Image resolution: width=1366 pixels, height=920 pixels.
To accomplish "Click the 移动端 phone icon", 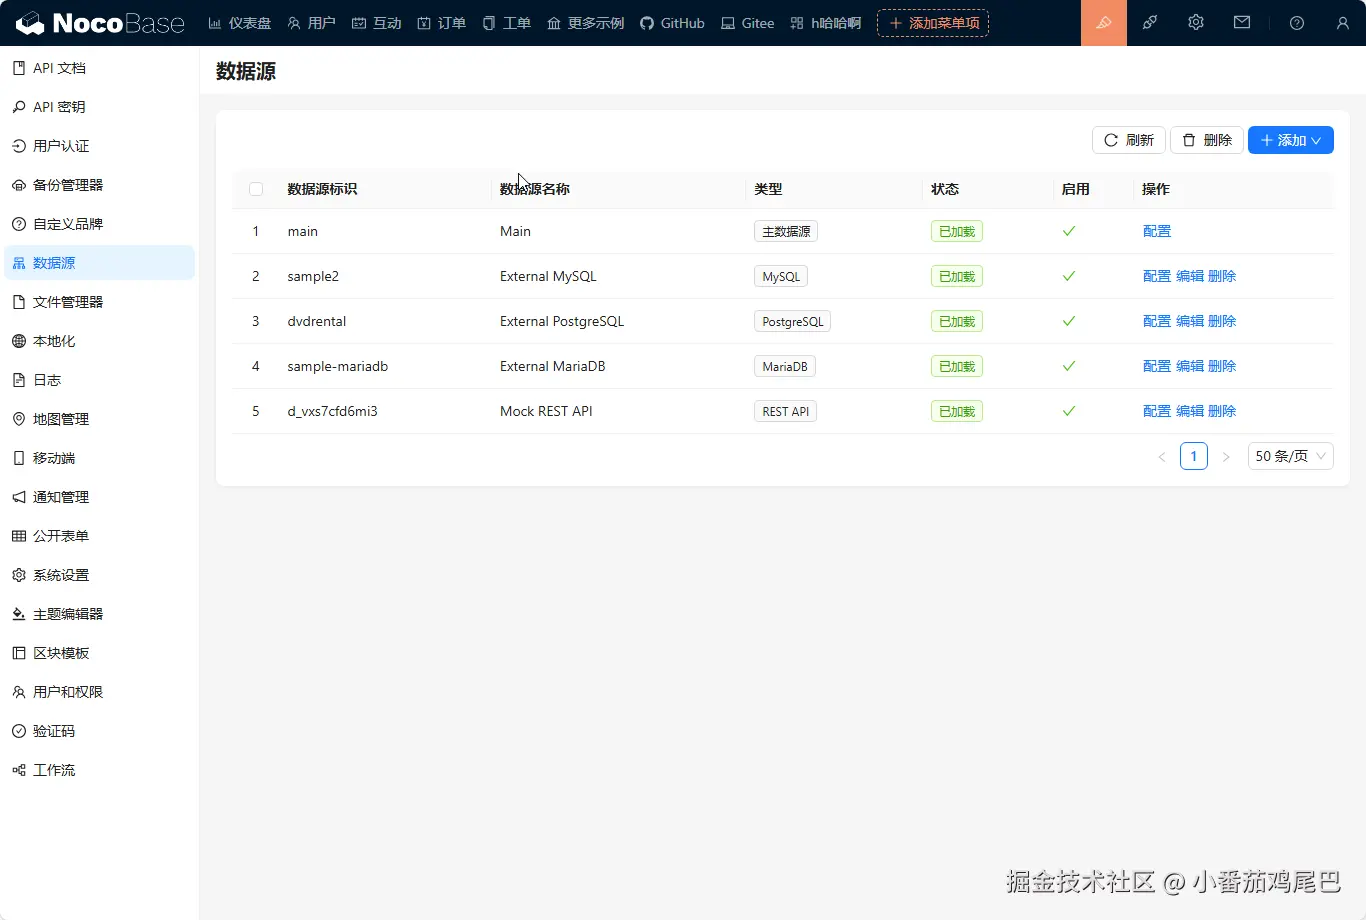I will pos(19,458).
